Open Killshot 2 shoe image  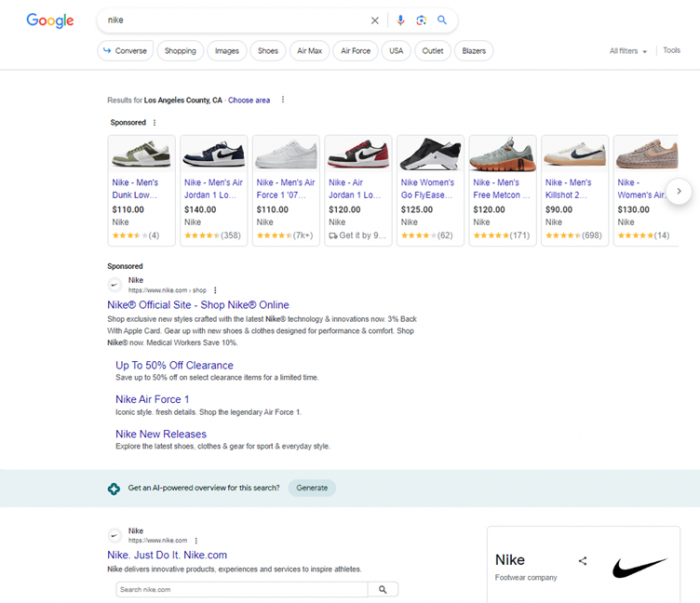tap(575, 154)
